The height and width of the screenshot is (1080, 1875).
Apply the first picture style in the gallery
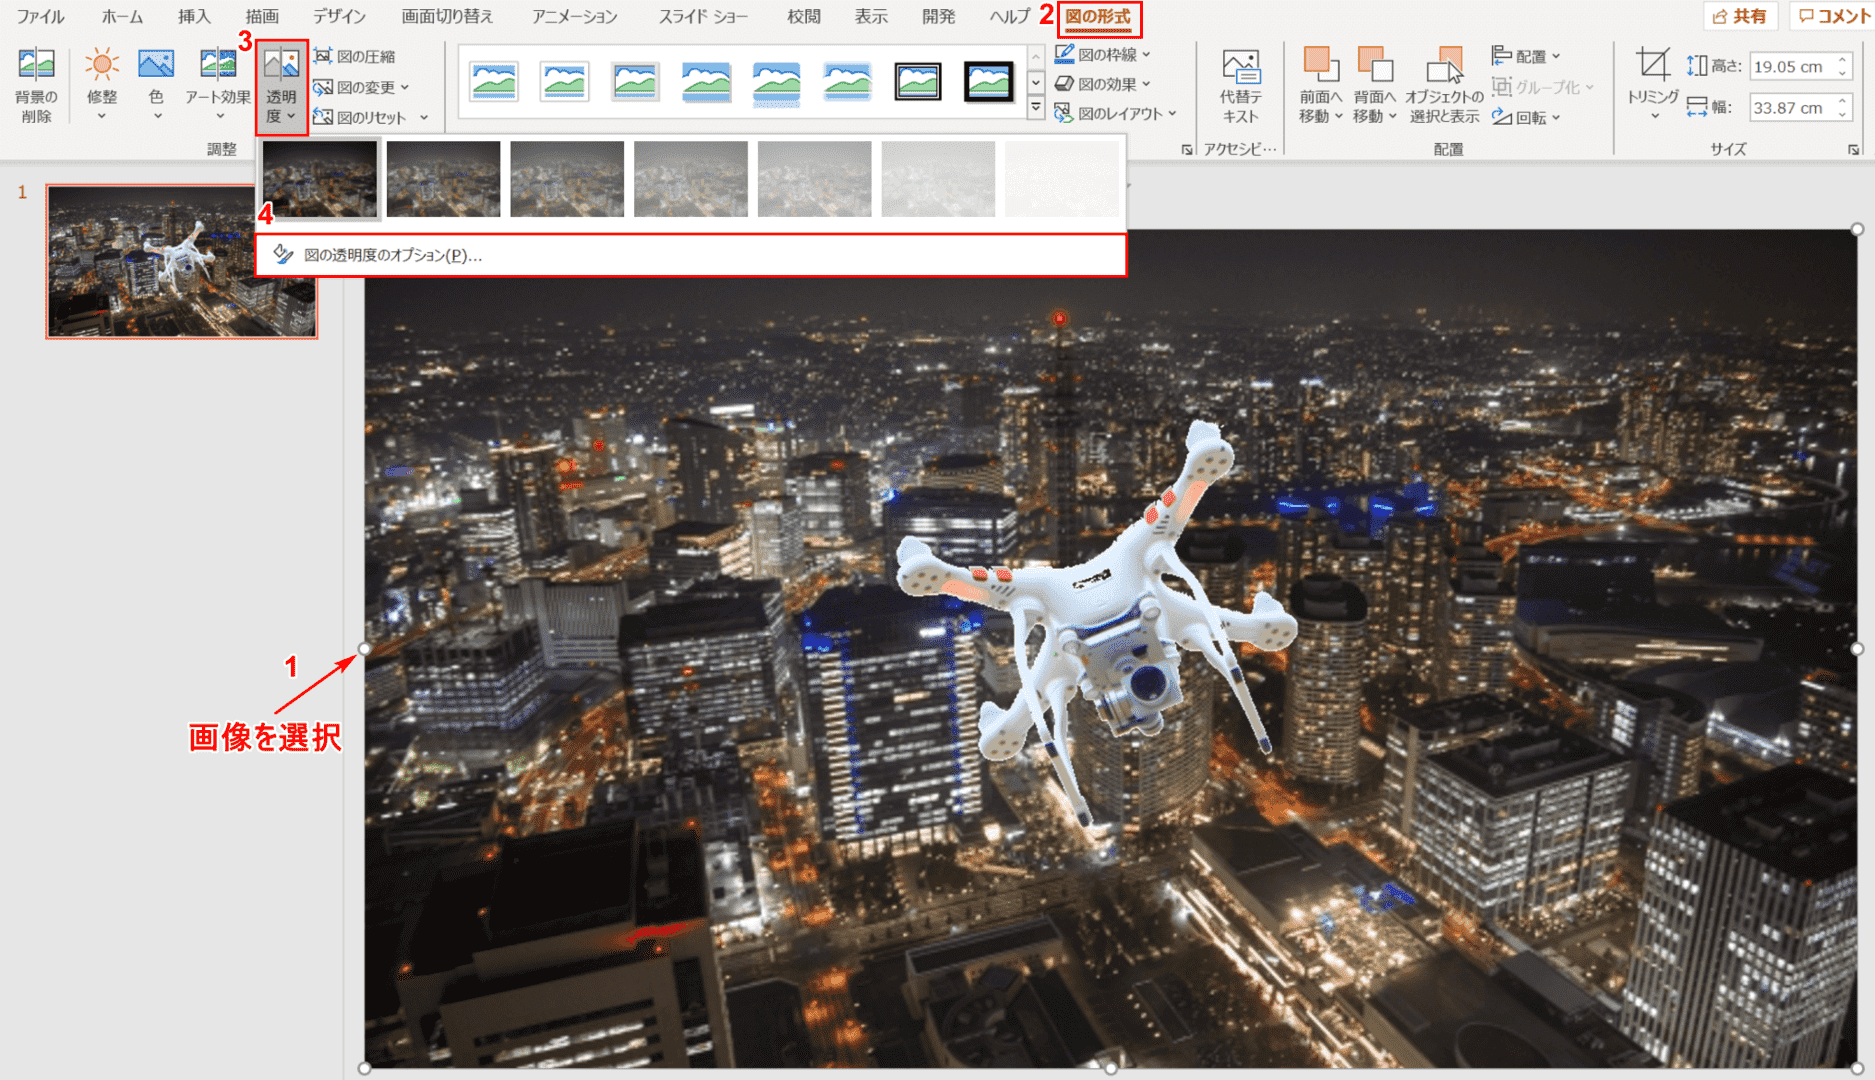[x=494, y=81]
